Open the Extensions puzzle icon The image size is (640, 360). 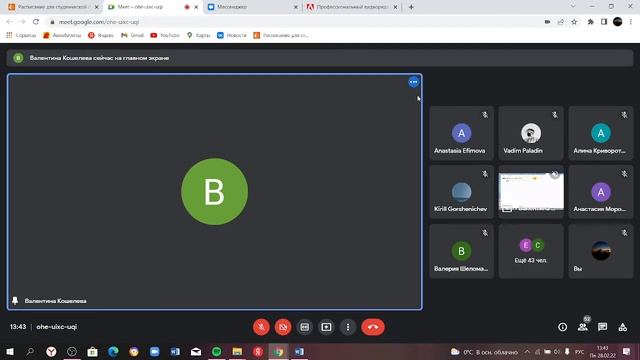pyautogui.click(x=590, y=22)
